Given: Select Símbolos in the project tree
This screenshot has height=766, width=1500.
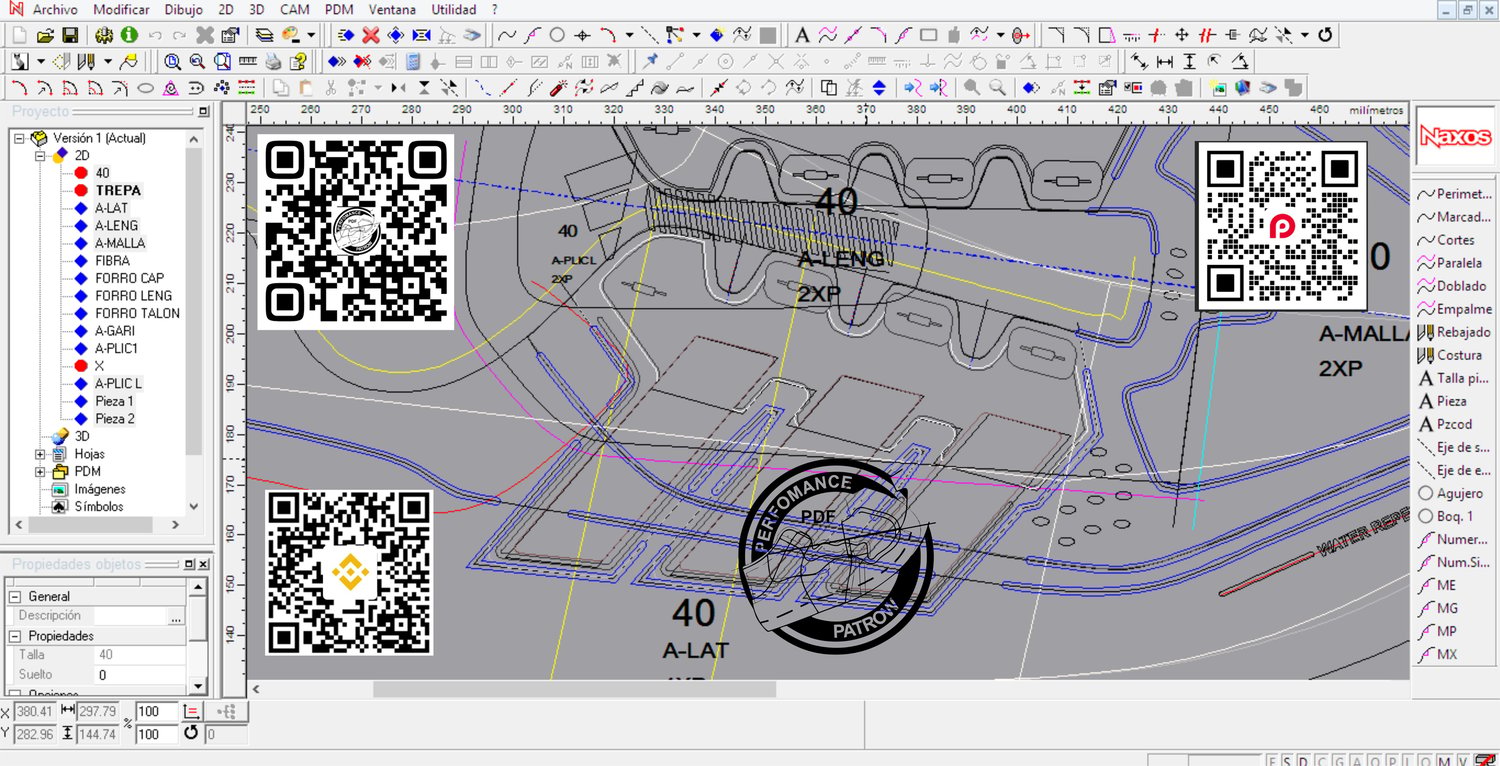Looking at the screenshot, I should (99, 506).
